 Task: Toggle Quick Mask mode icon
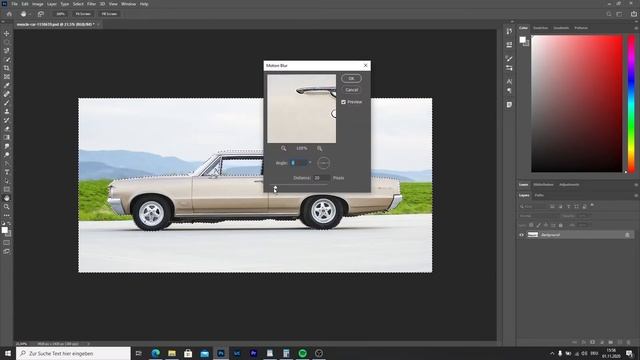point(7,243)
